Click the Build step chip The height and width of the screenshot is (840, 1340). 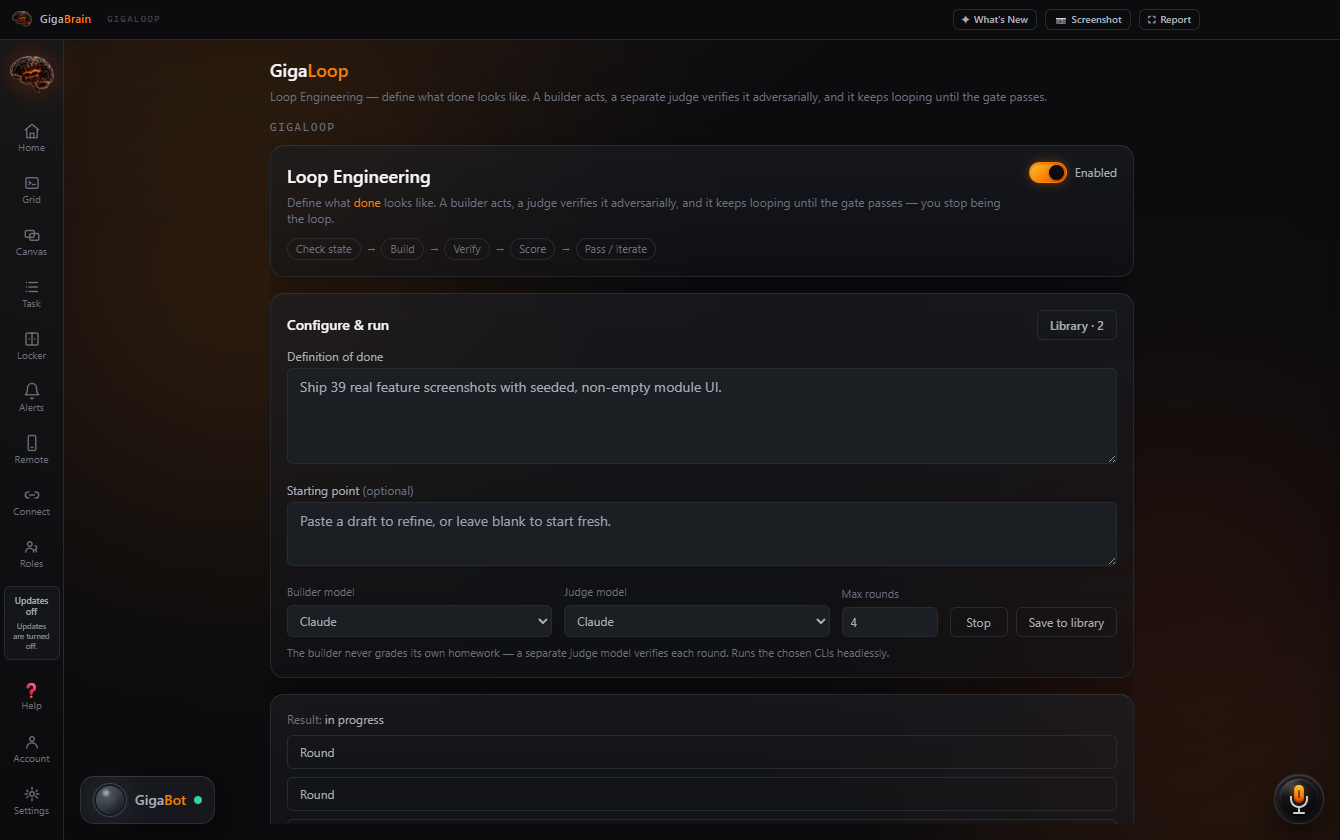(x=402, y=249)
